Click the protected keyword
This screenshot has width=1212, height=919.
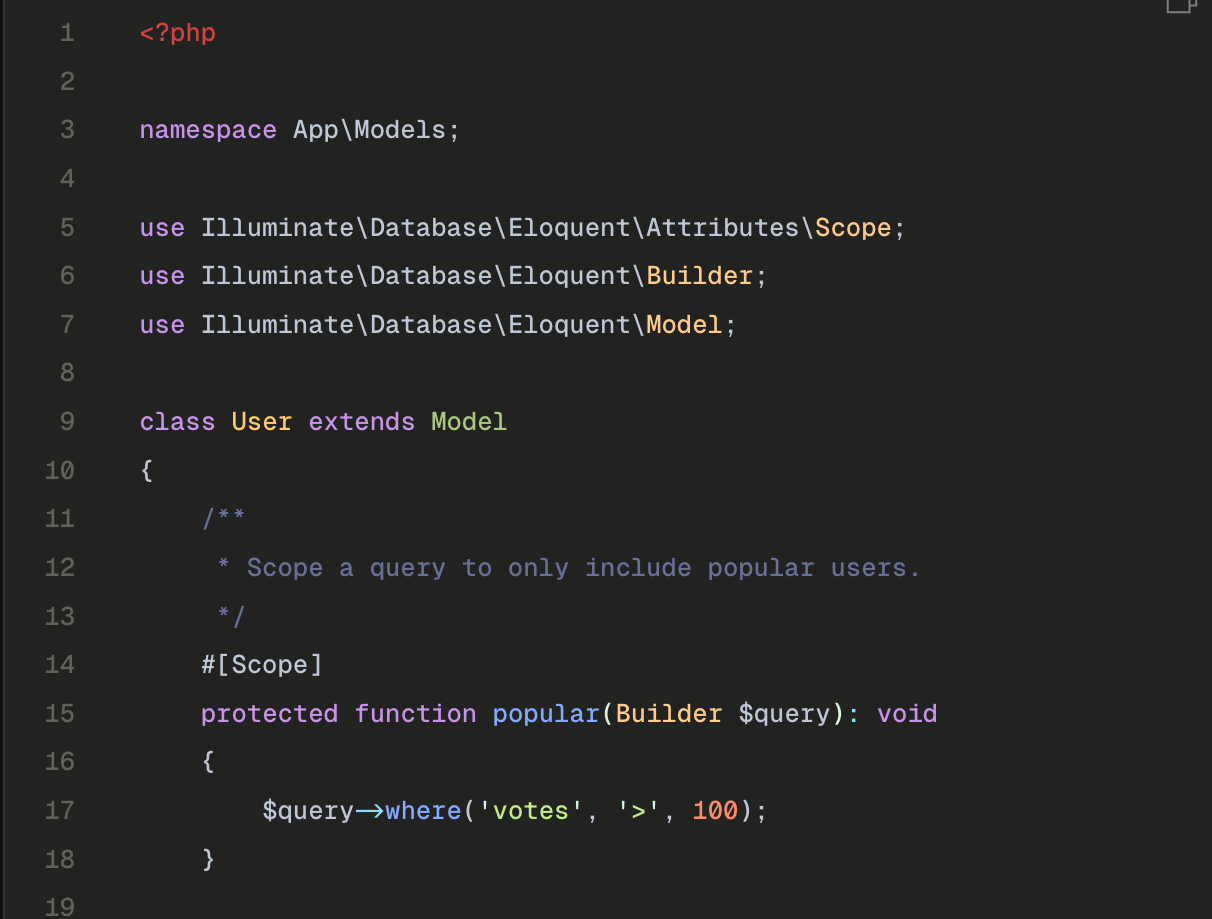[x=269, y=714]
